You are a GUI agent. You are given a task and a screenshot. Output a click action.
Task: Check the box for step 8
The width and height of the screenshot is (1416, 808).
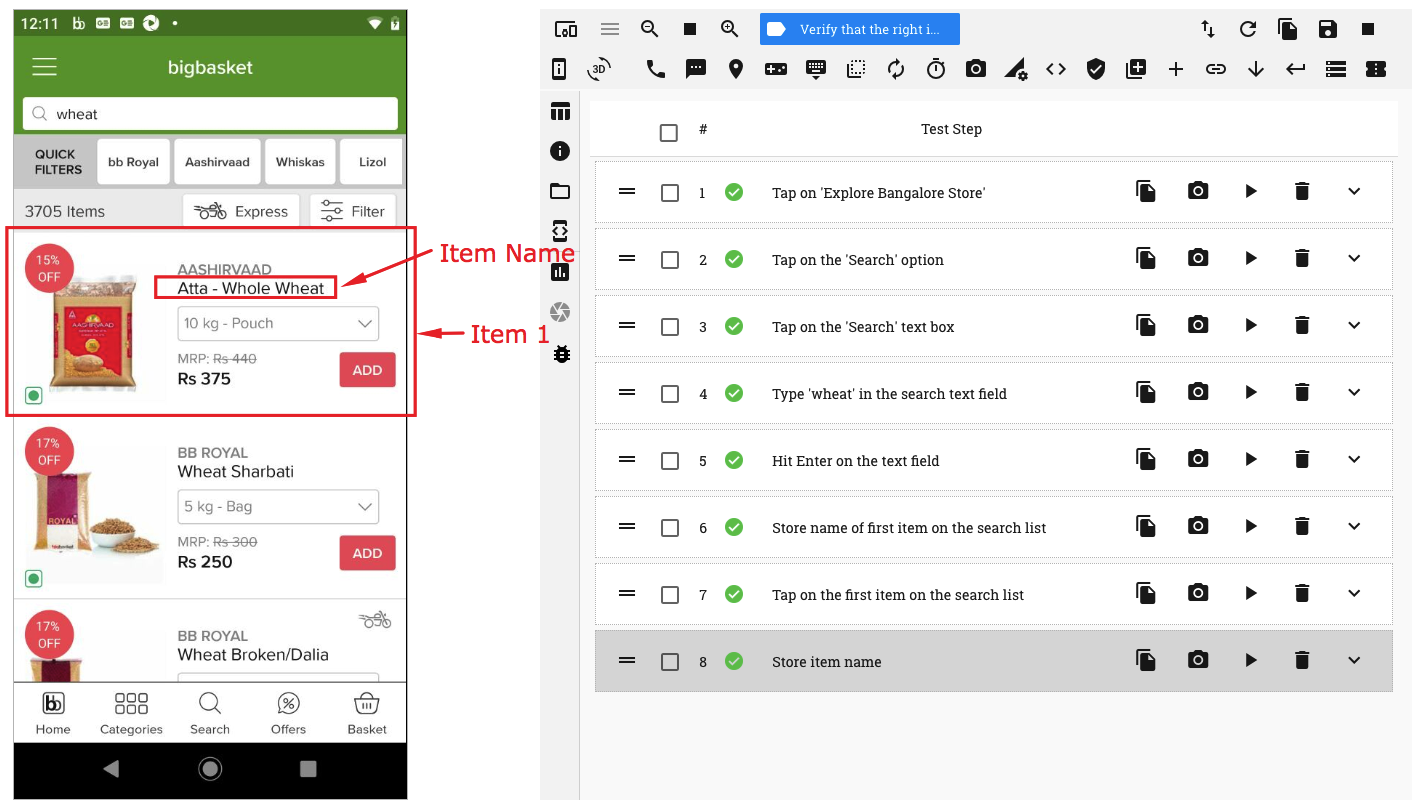670,662
